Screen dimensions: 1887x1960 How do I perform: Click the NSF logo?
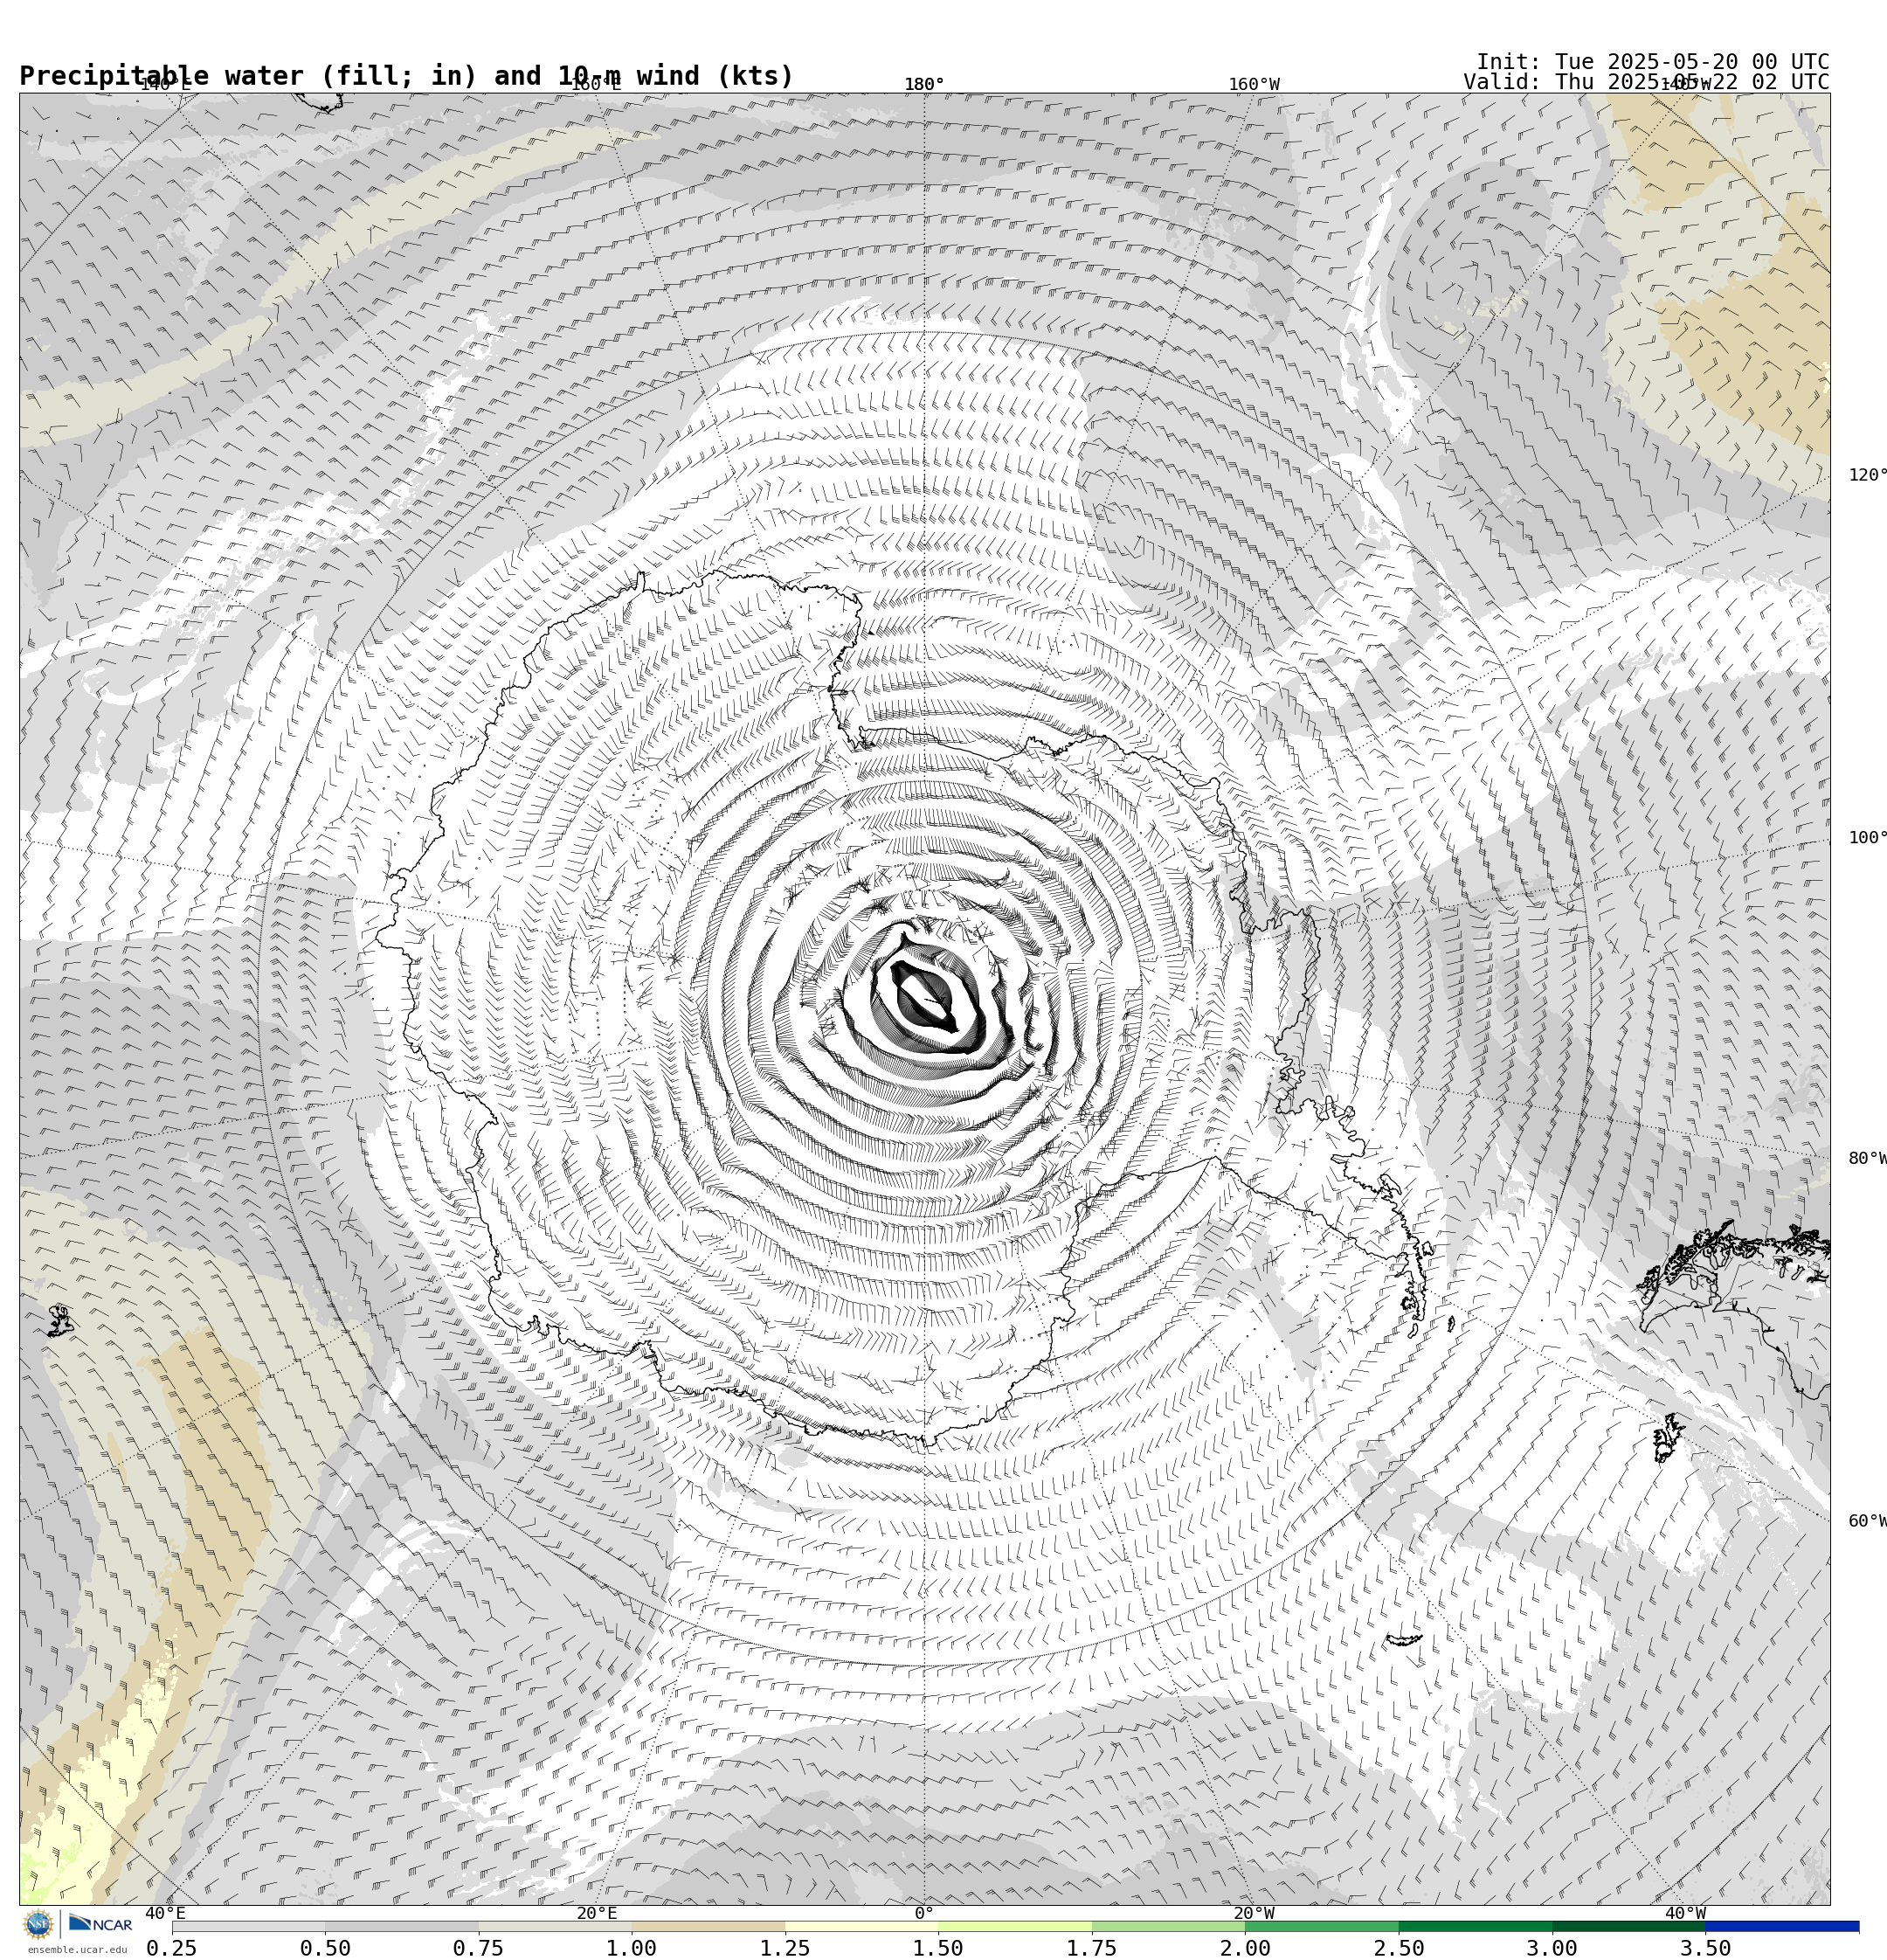click(x=38, y=1923)
